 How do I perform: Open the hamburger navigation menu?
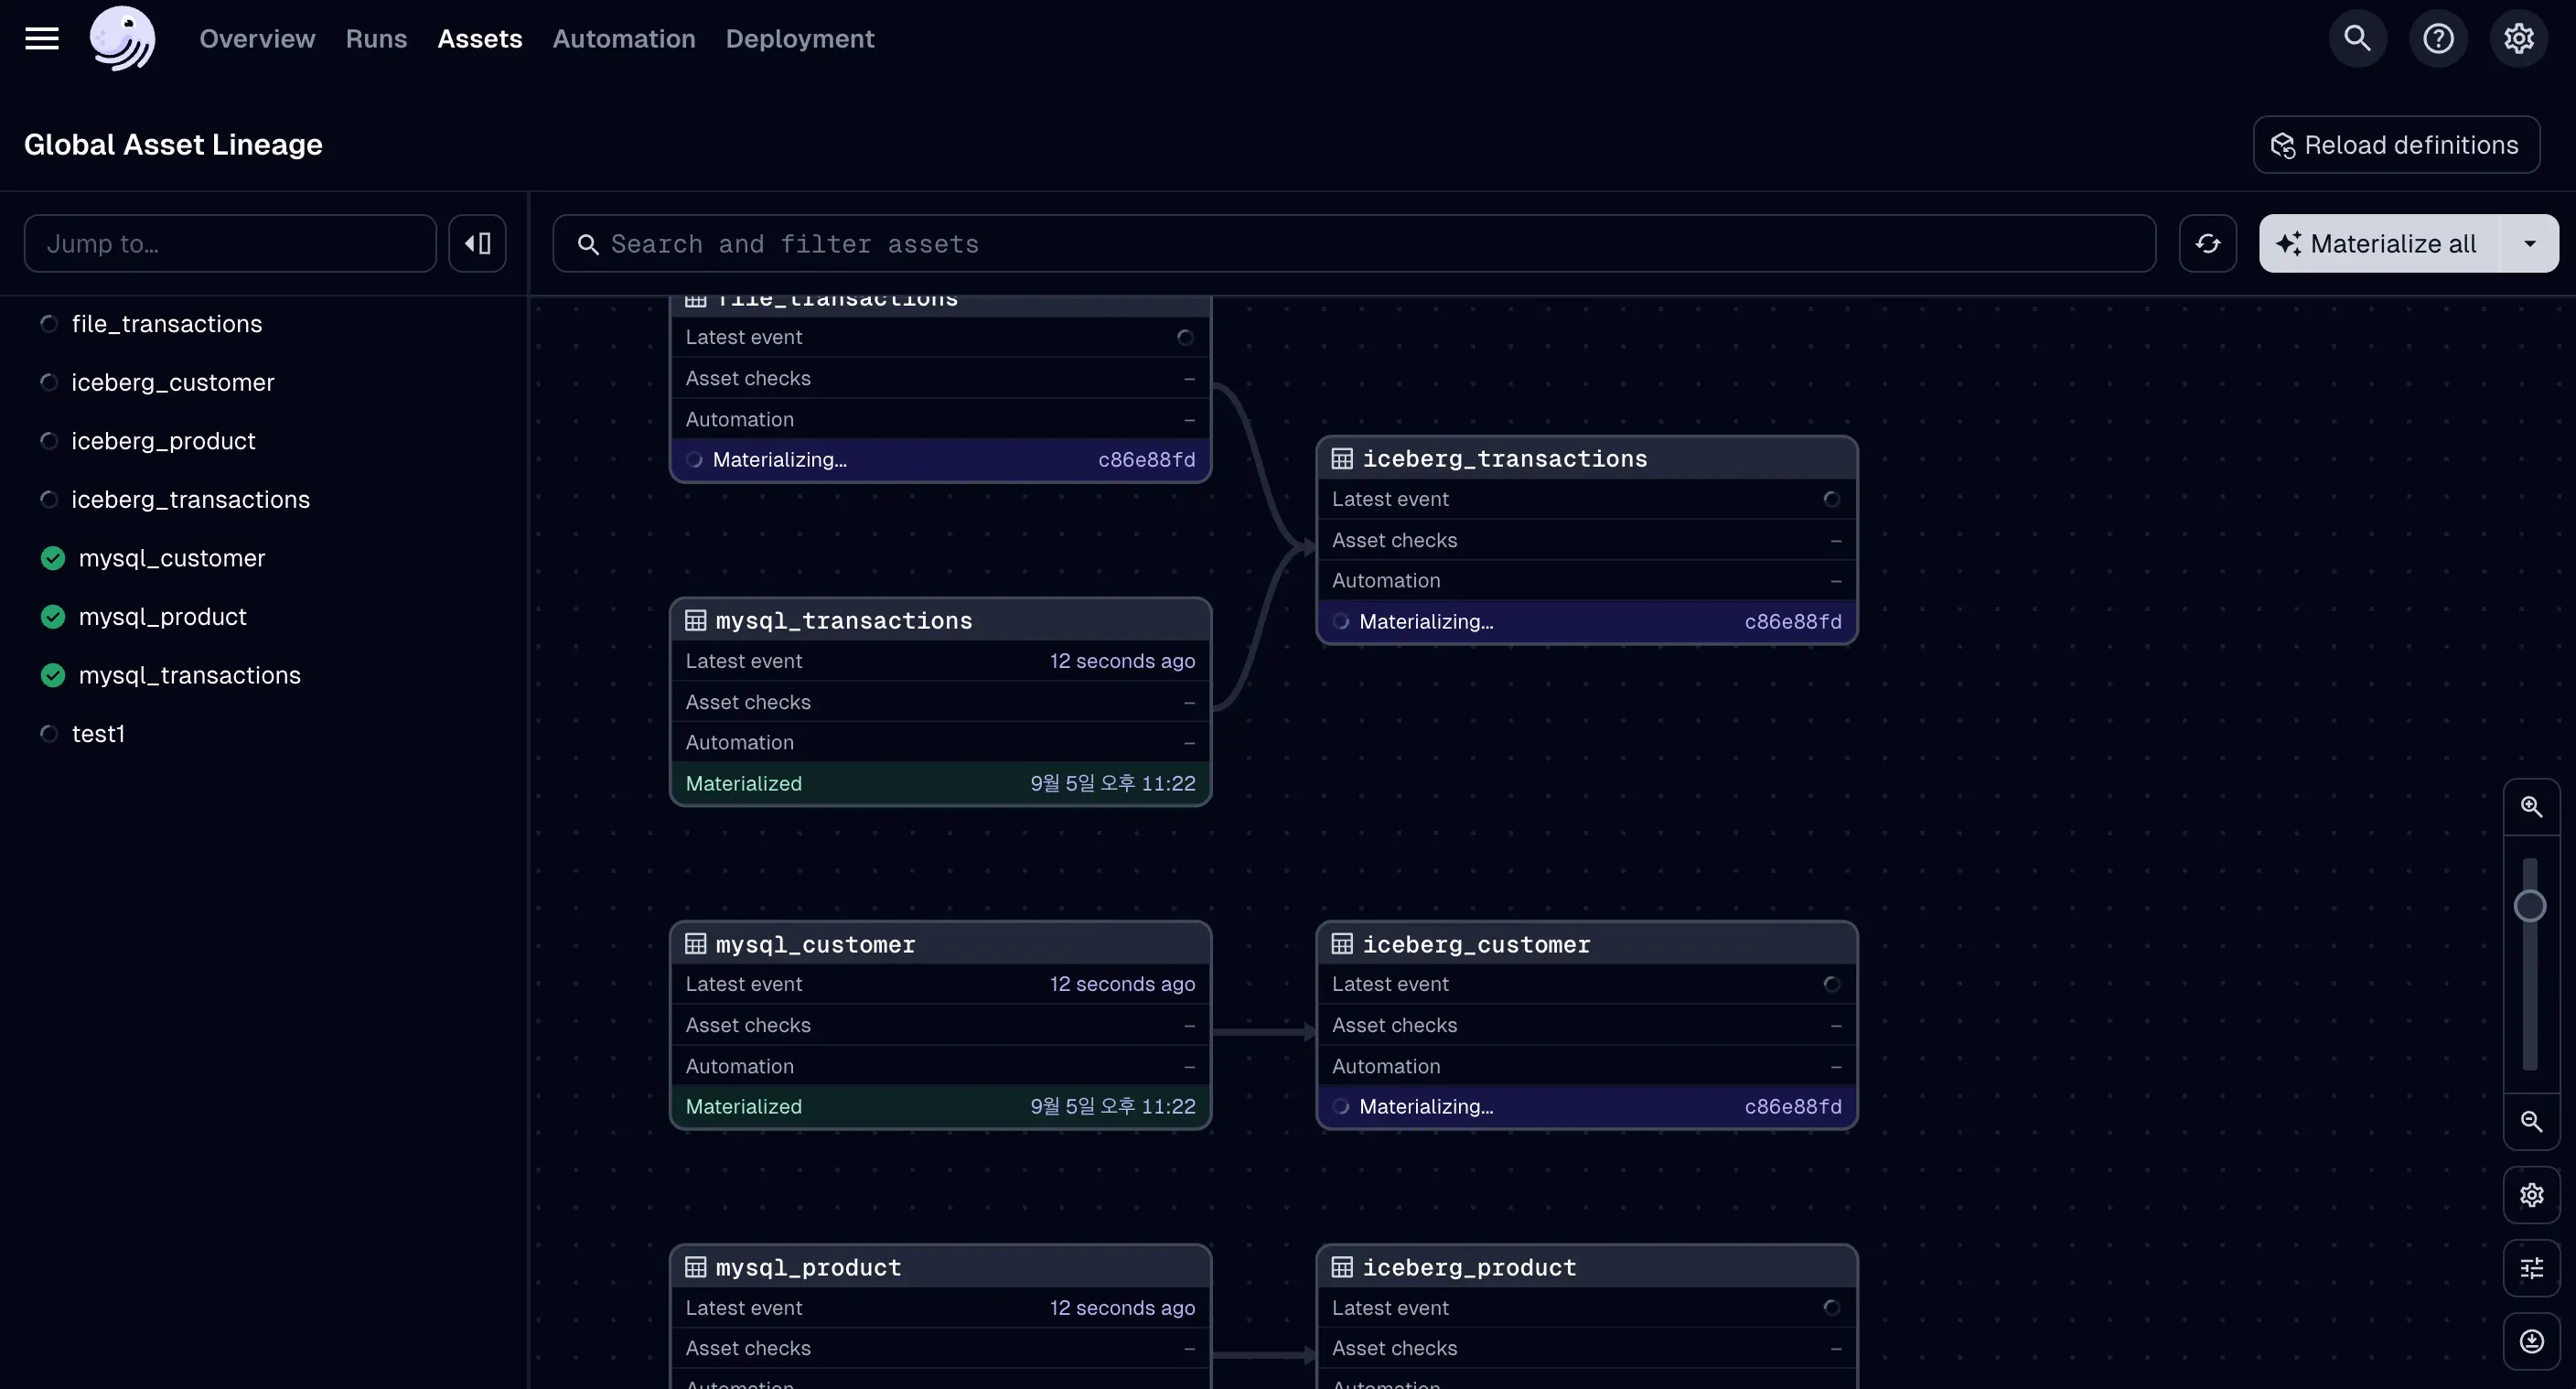coord(41,38)
